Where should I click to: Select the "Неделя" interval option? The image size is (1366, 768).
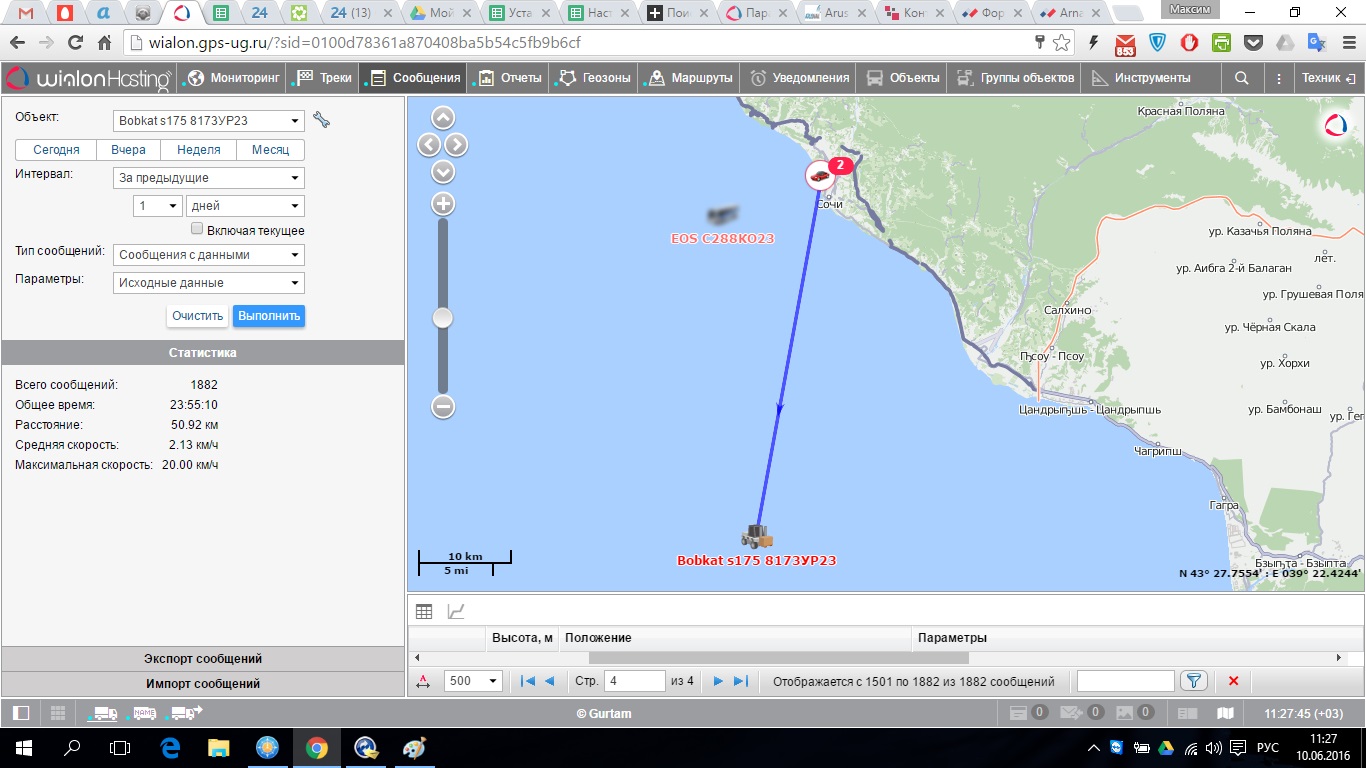click(198, 150)
